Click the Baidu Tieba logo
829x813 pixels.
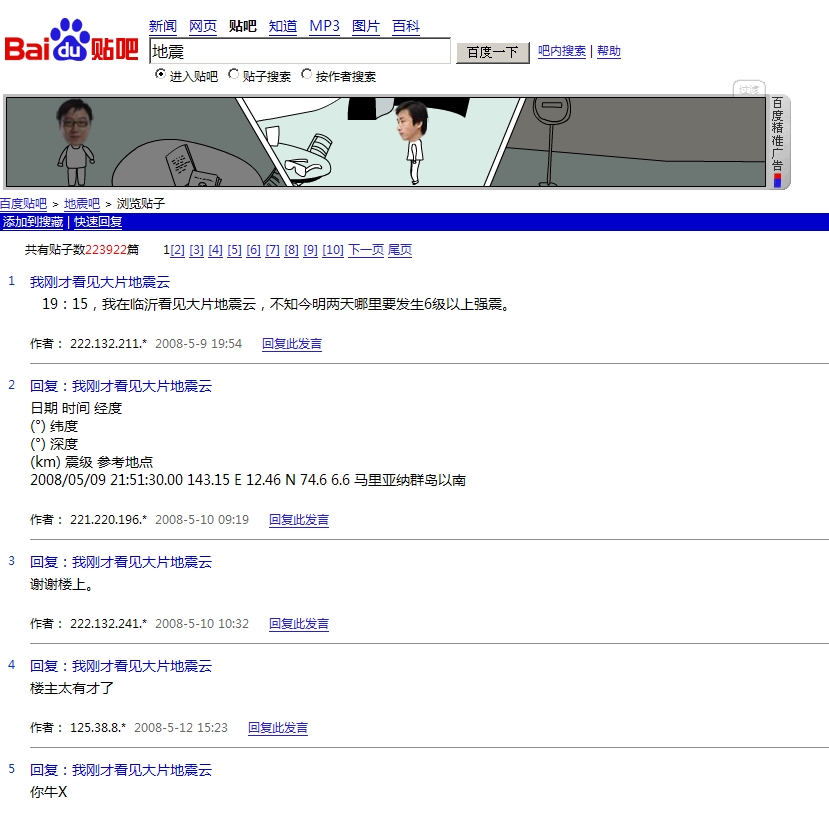coord(71,41)
